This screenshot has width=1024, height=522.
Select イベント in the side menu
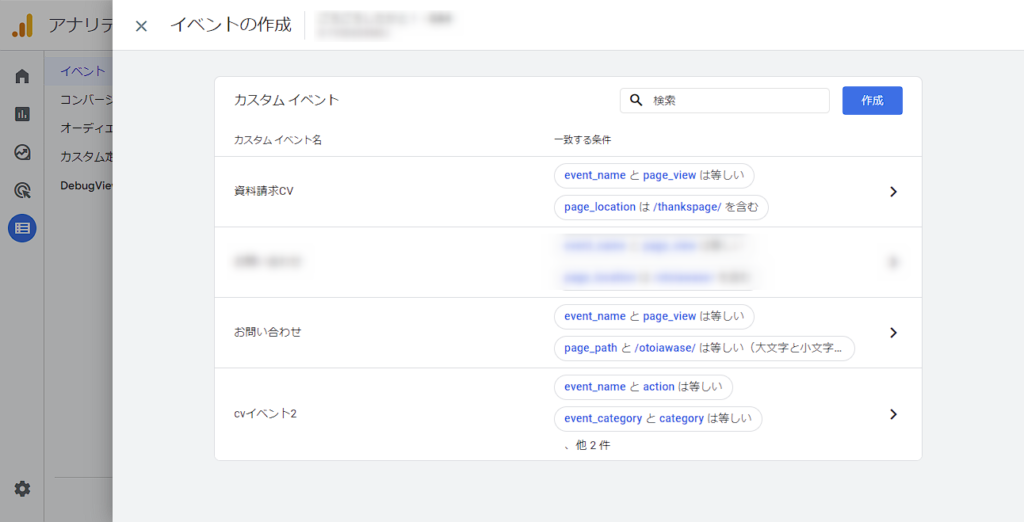click(x=82, y=71)
